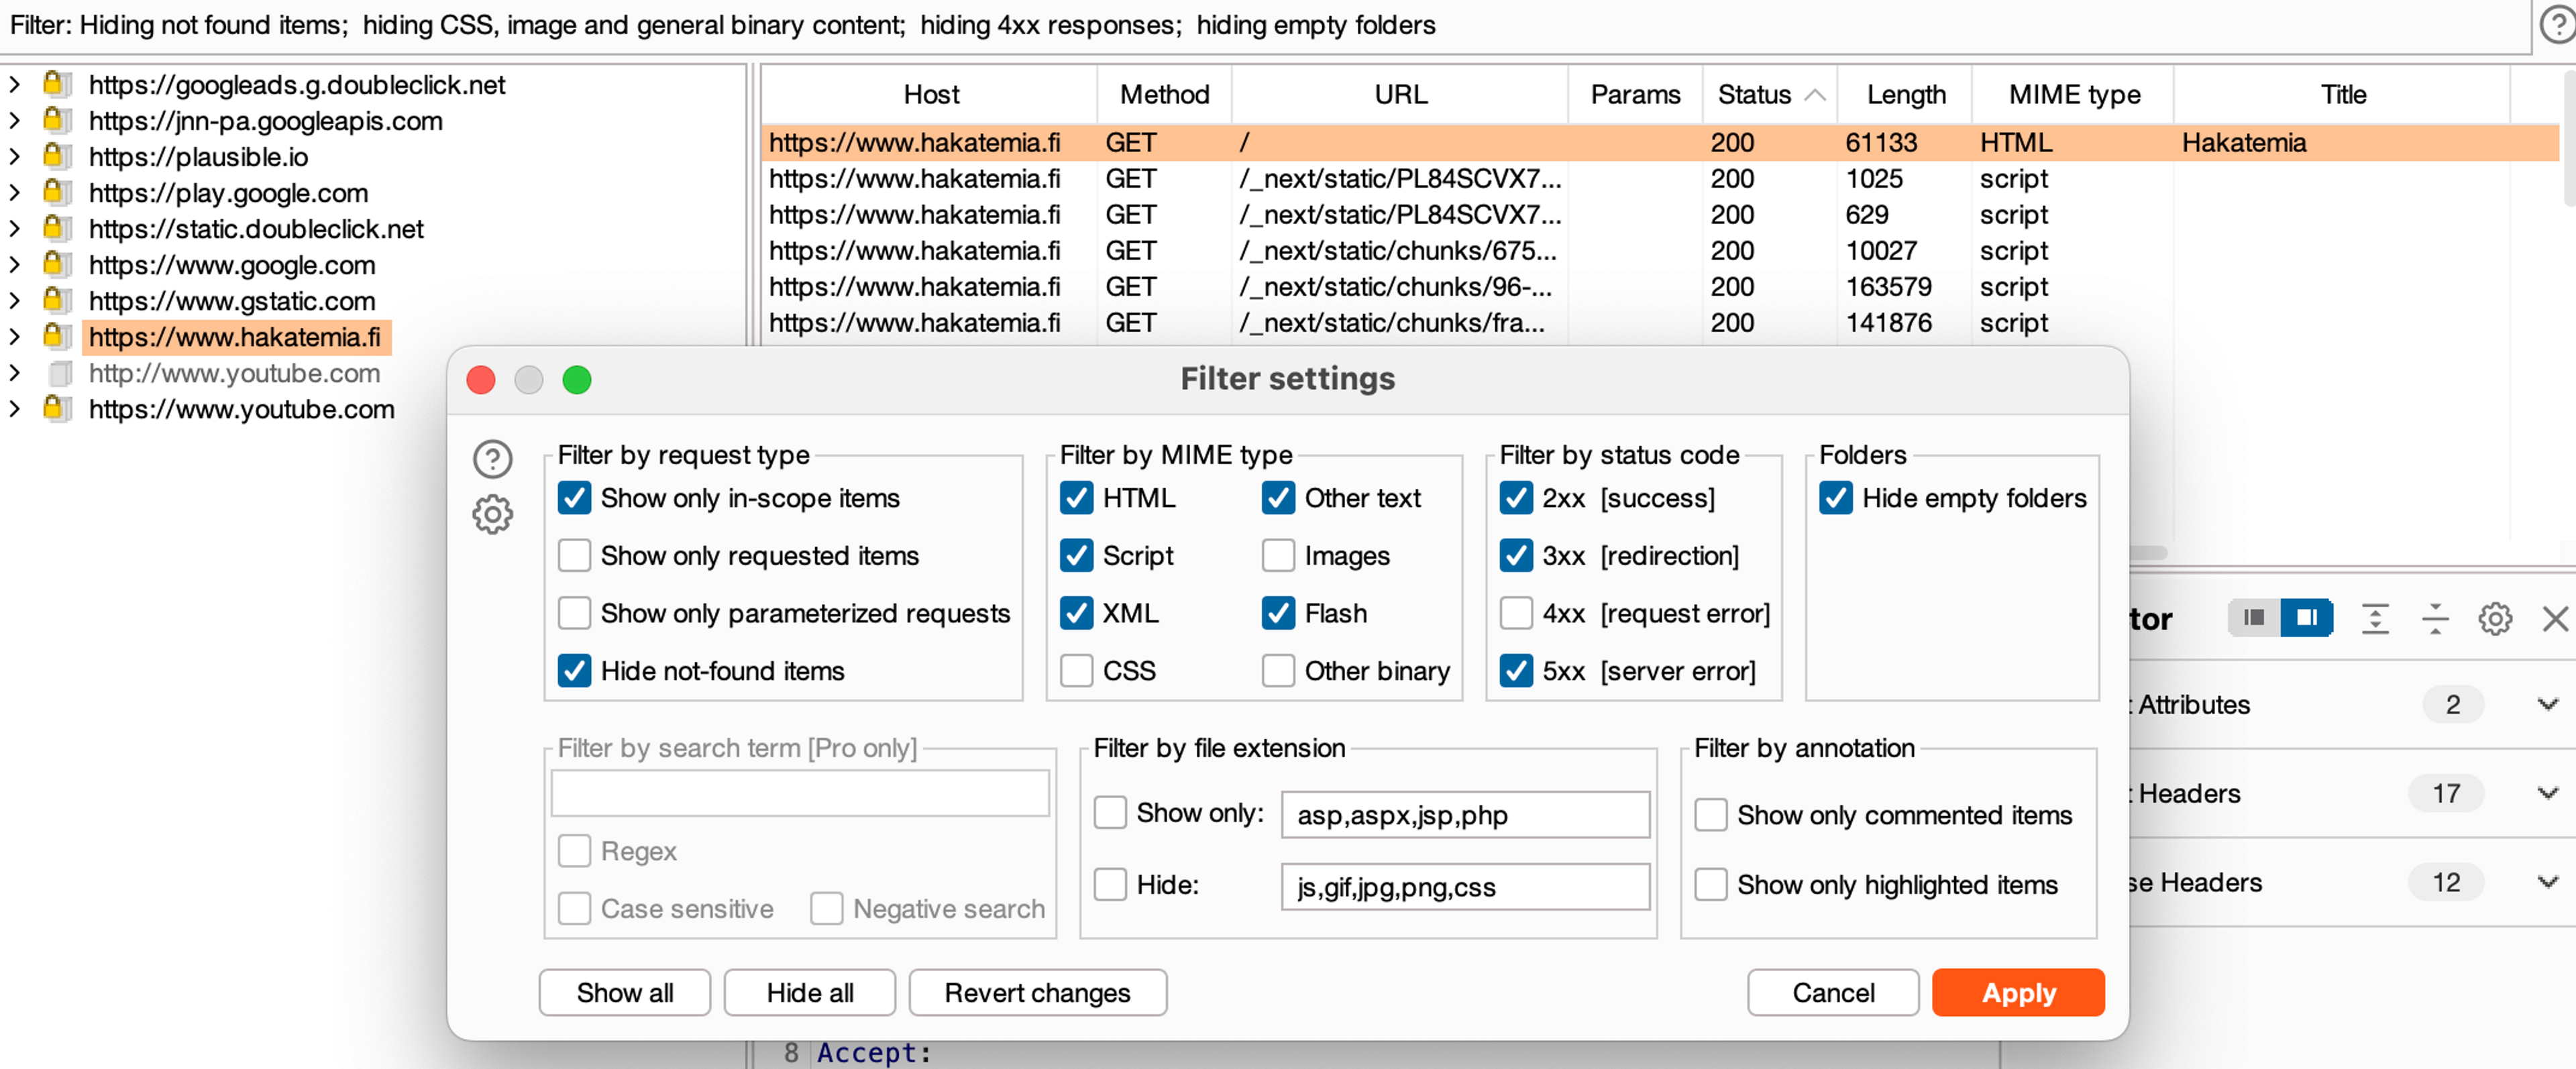The image size is (2576, 1069).
Task: Sort table by the Status column header
Action: 1754,94
